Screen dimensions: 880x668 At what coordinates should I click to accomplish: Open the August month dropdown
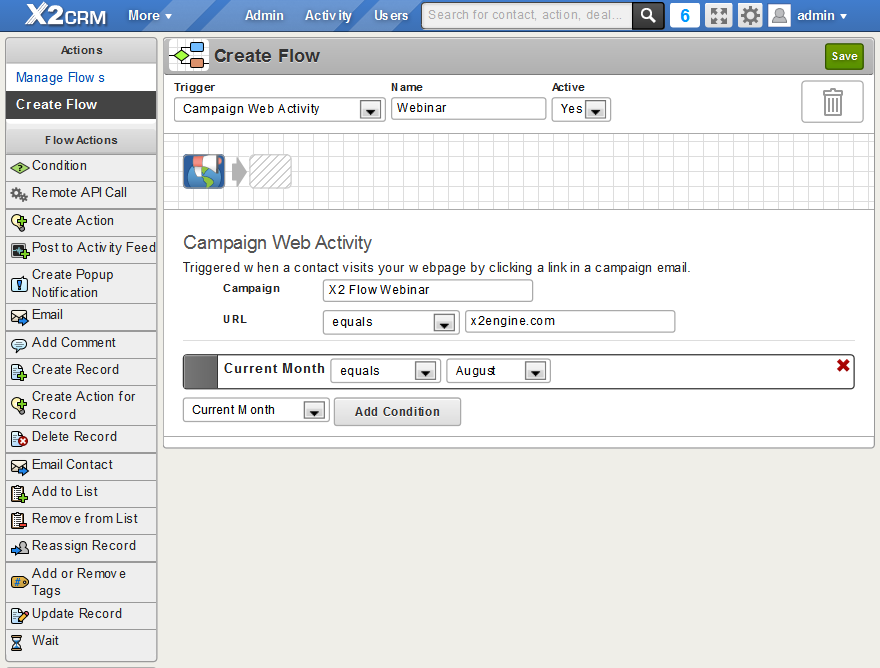[498, 371]
